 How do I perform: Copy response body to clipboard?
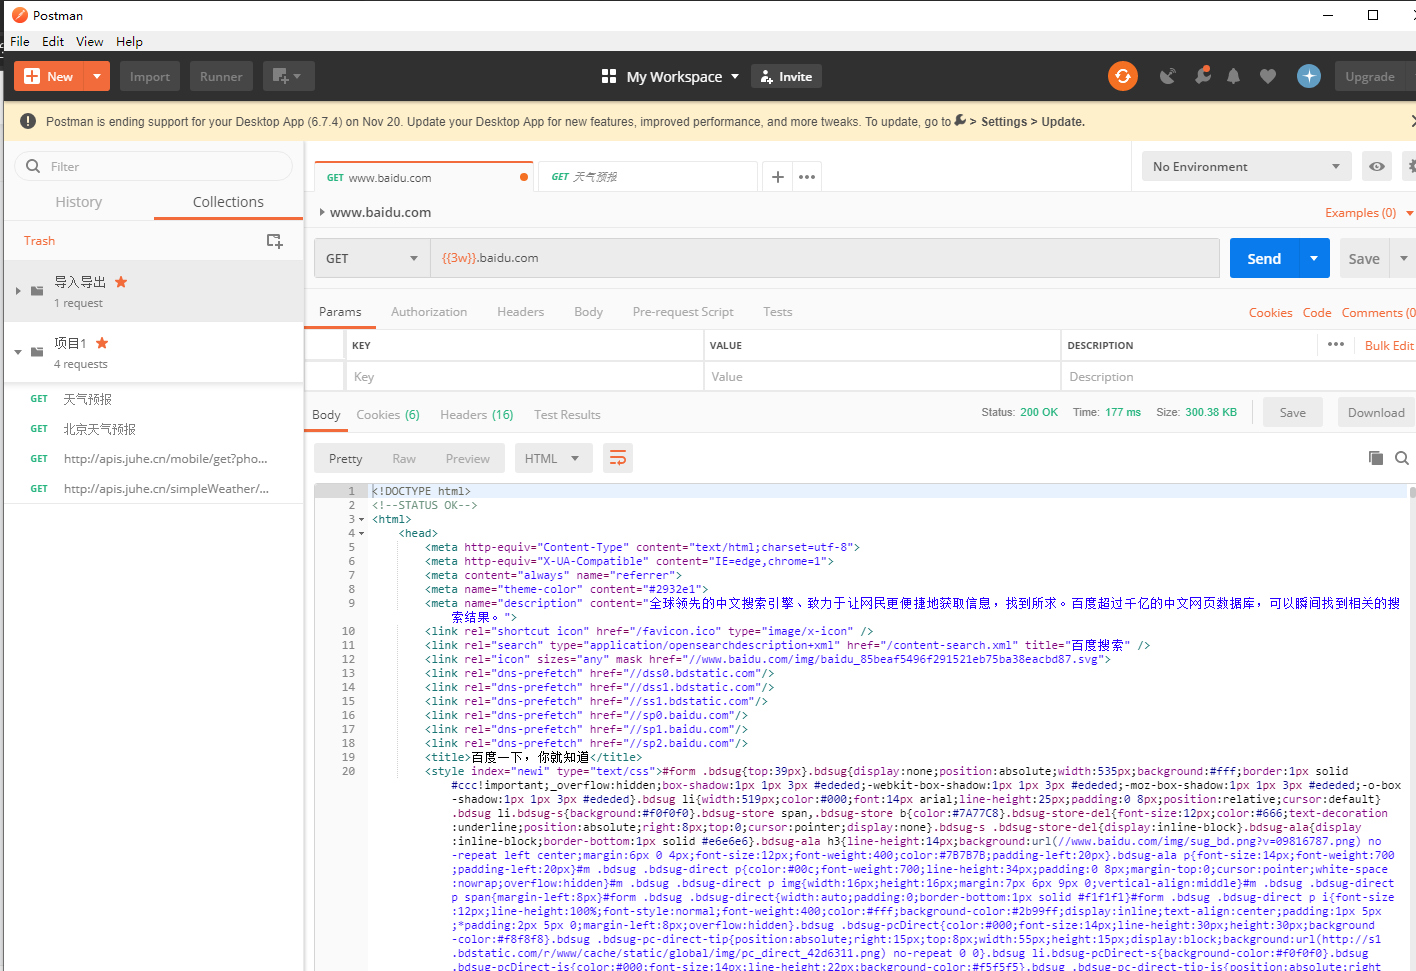point(1376,458)
